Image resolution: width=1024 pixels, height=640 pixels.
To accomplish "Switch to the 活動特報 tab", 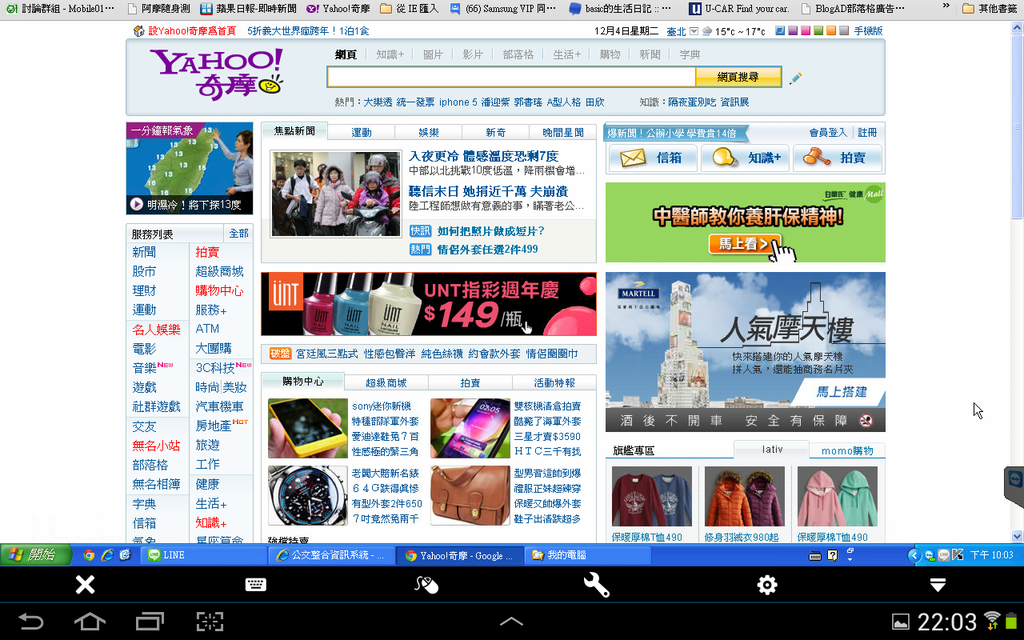I will [554, 383].
